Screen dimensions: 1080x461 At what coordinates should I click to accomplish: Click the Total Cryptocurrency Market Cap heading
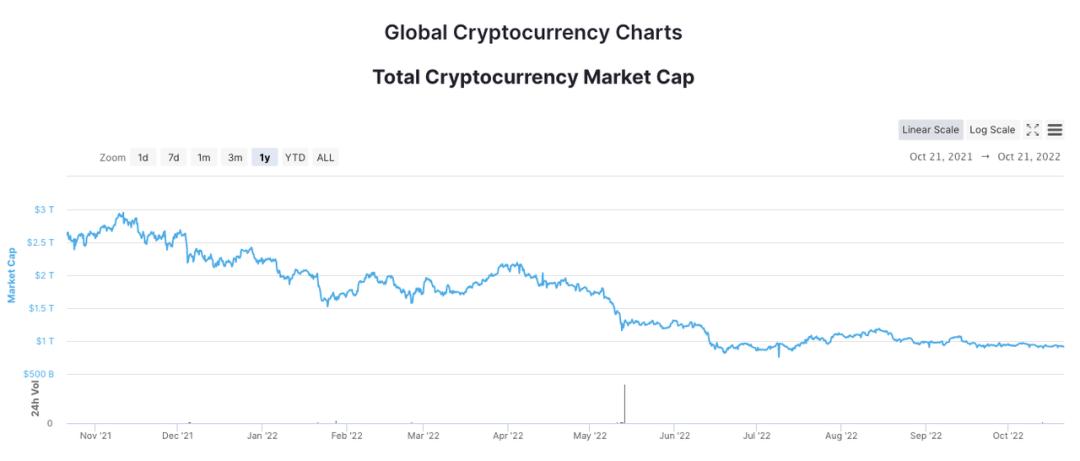pyautogui.click(x=533, y=77)
